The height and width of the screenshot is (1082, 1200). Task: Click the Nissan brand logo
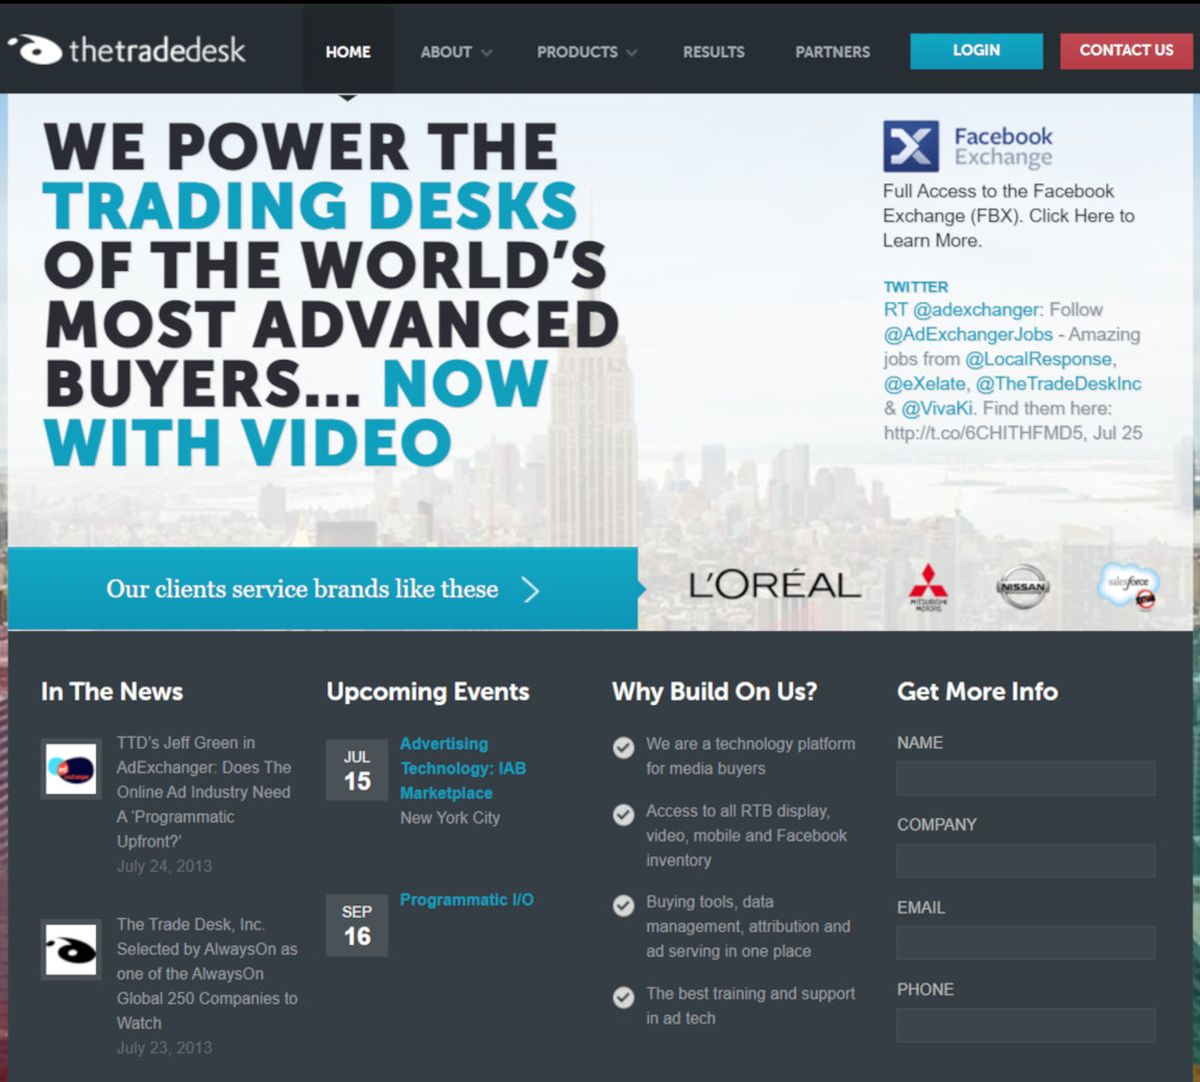click(x=1022, y=587)
